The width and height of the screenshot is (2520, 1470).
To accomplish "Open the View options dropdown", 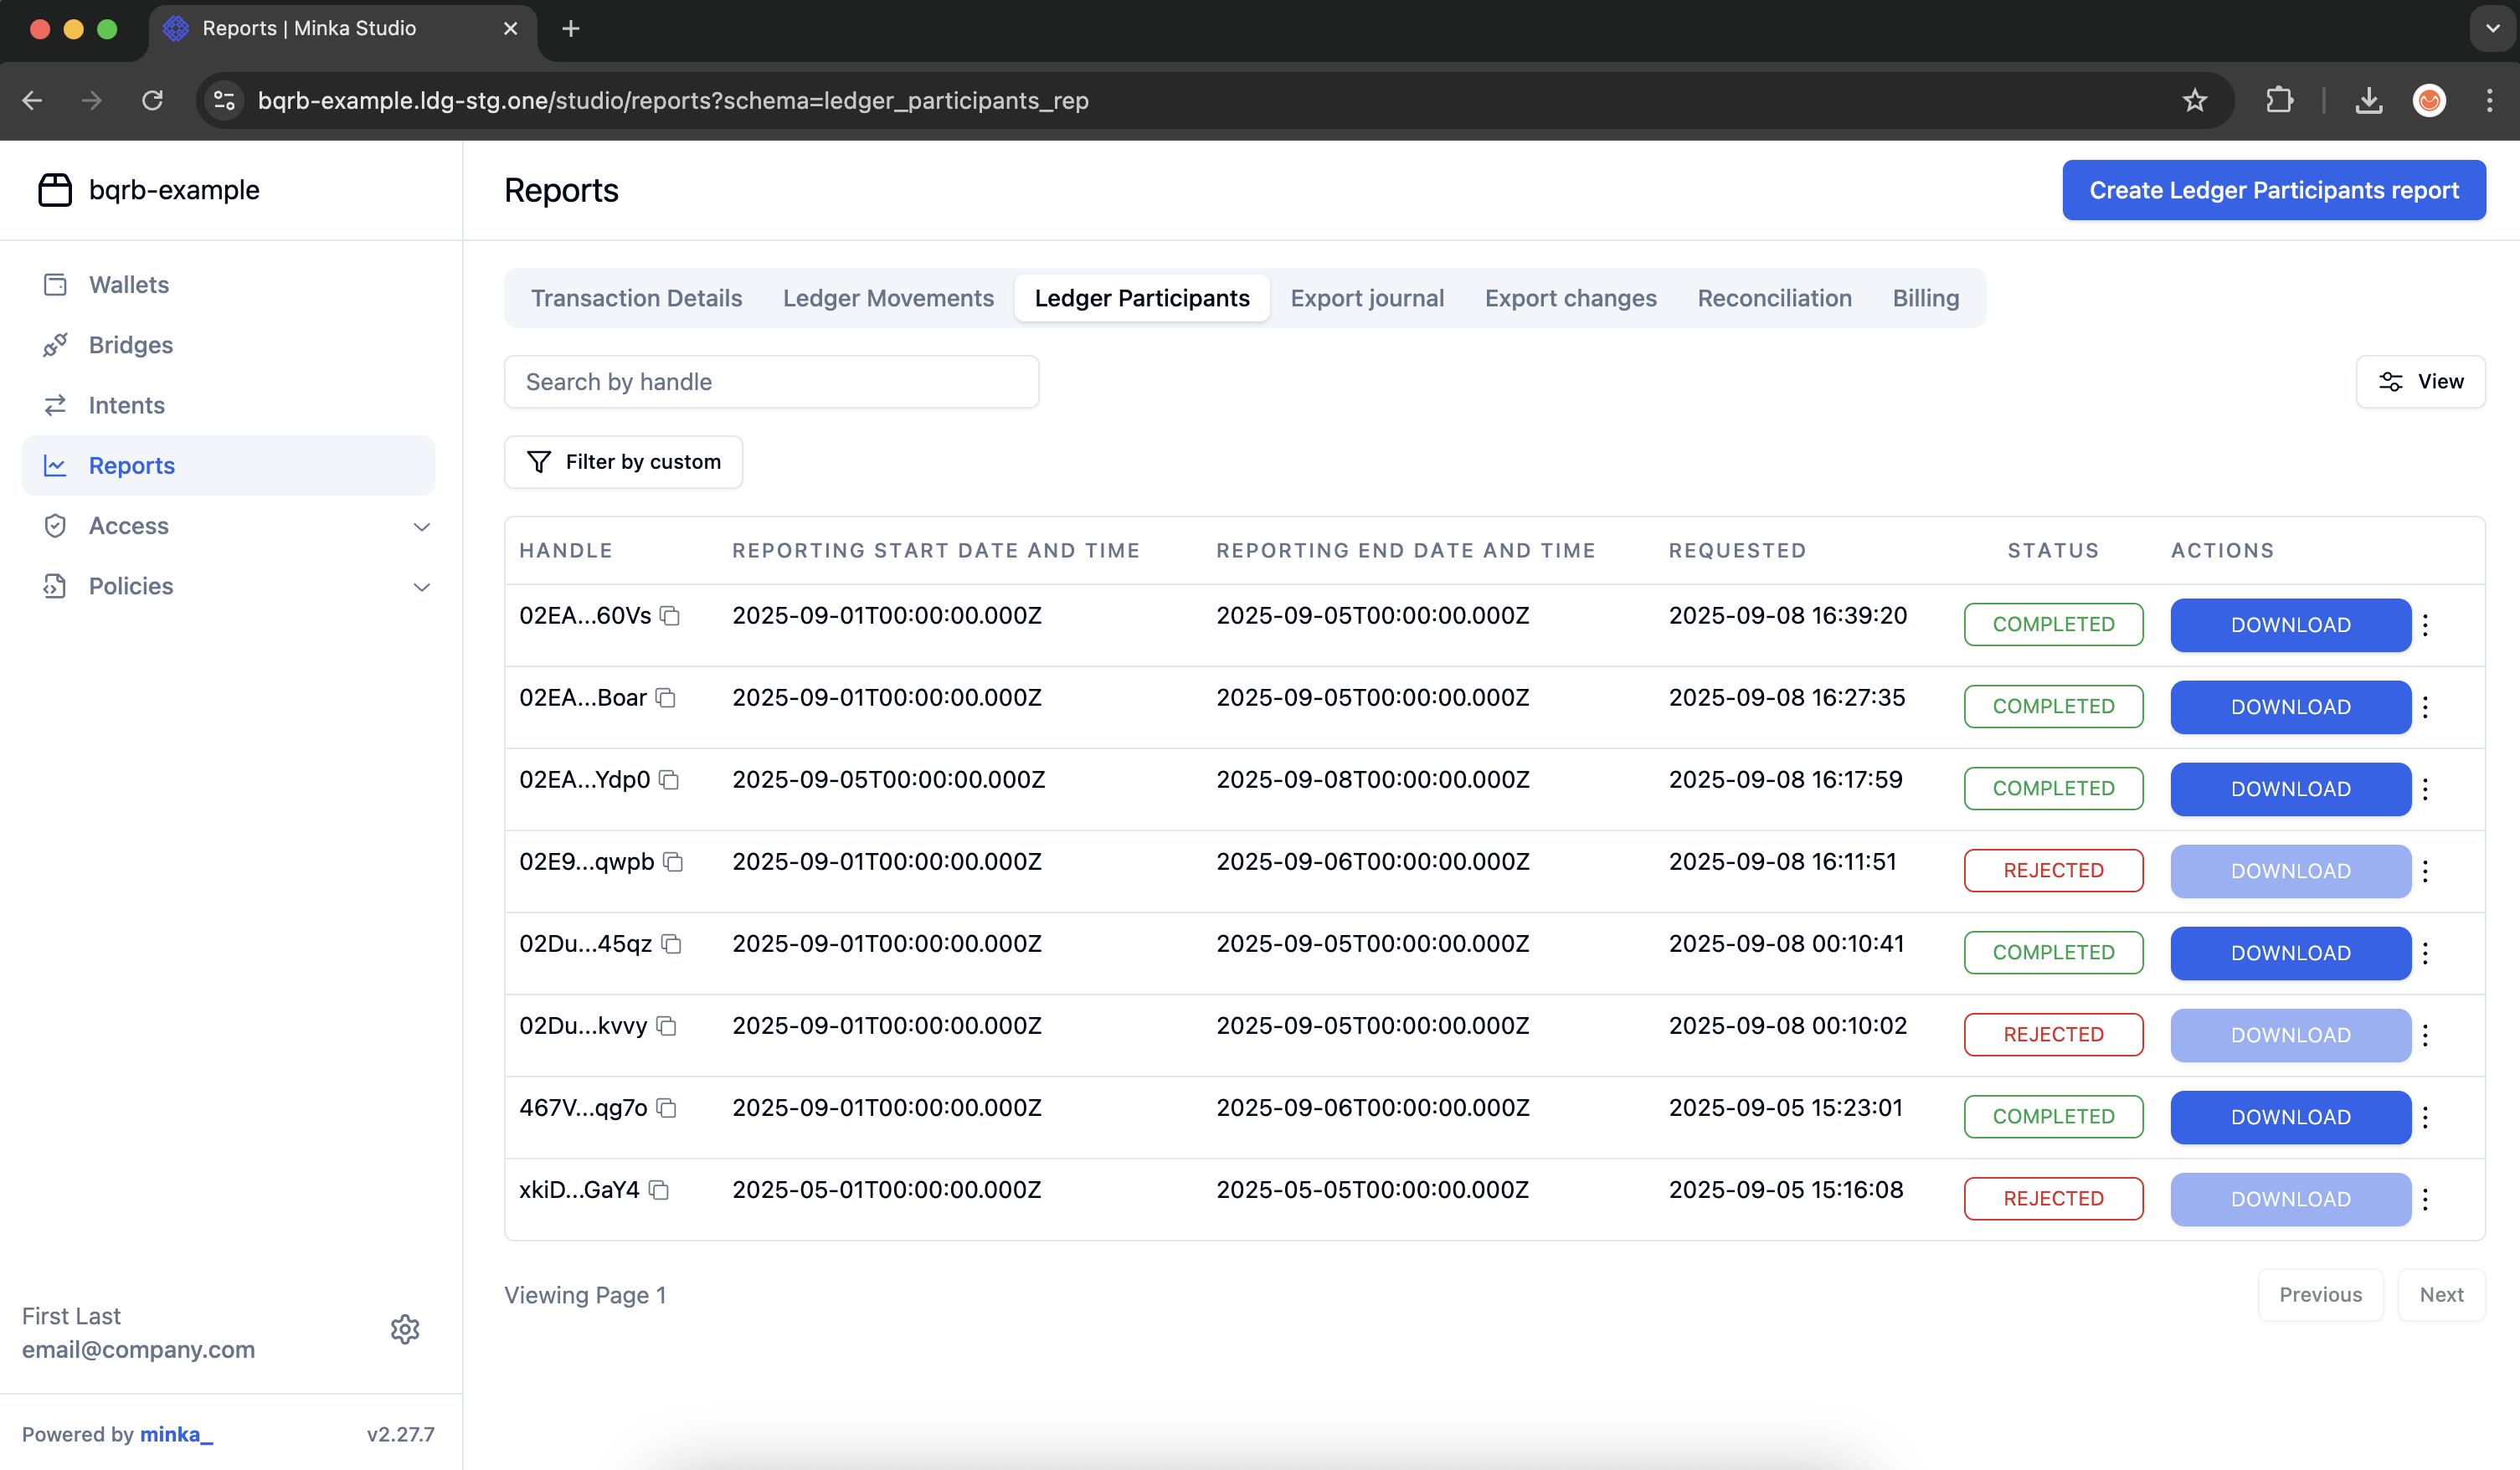I will coord(2420,381).
